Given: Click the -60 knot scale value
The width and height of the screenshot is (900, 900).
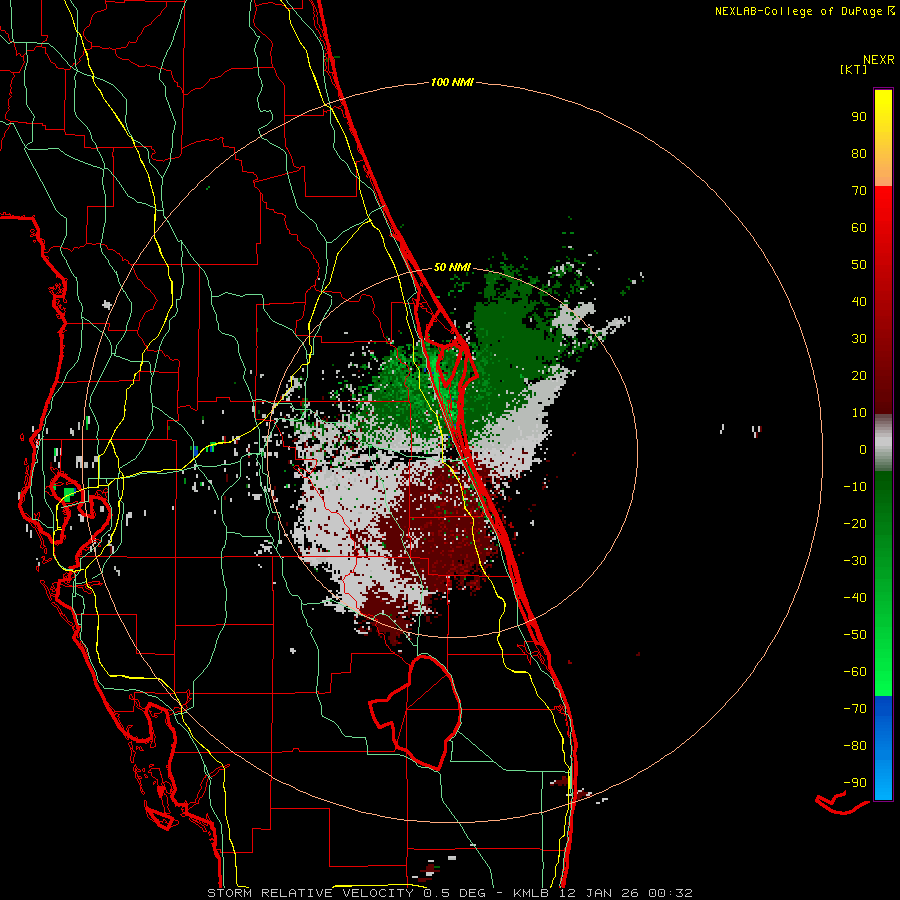Looking at the screenshot, I should pos(855,672).
